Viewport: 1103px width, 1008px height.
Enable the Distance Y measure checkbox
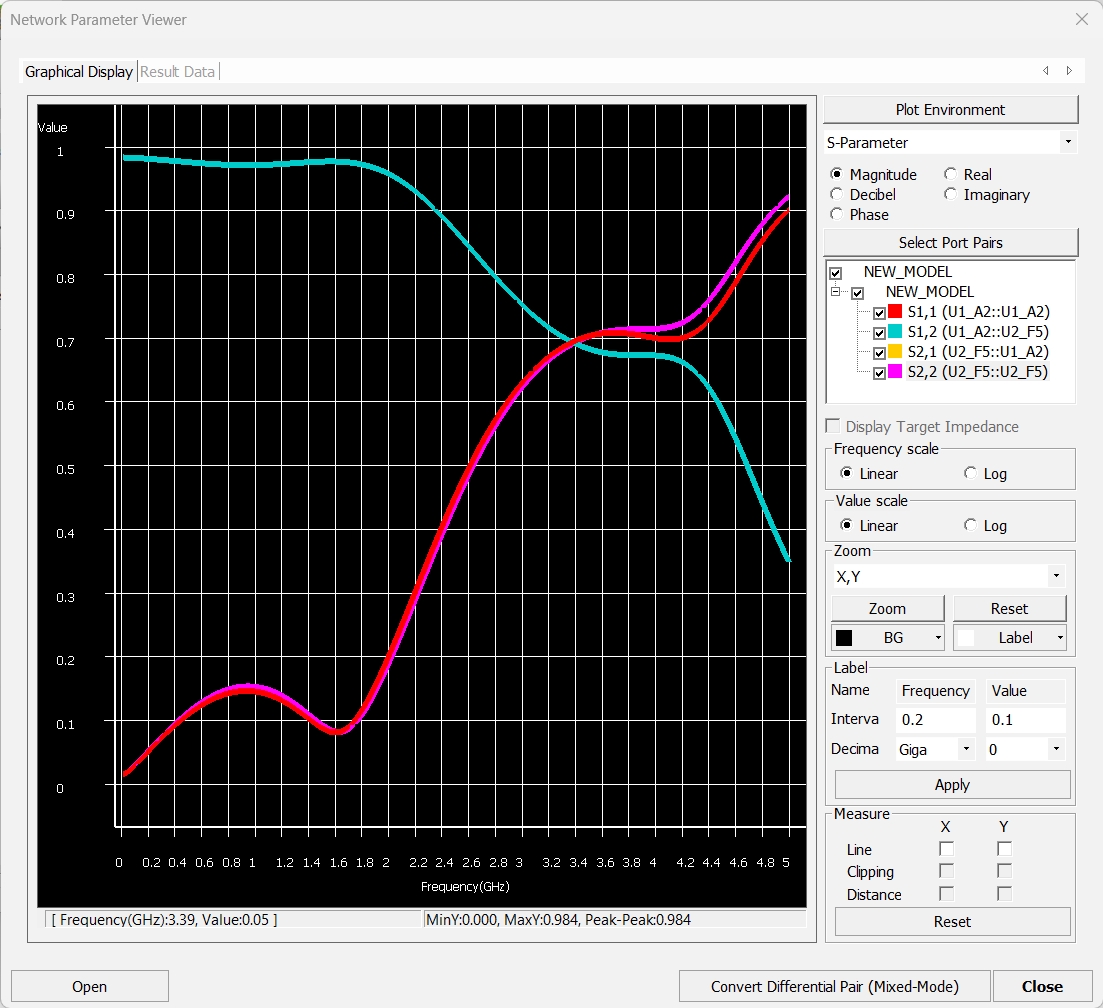point(1005,894)
